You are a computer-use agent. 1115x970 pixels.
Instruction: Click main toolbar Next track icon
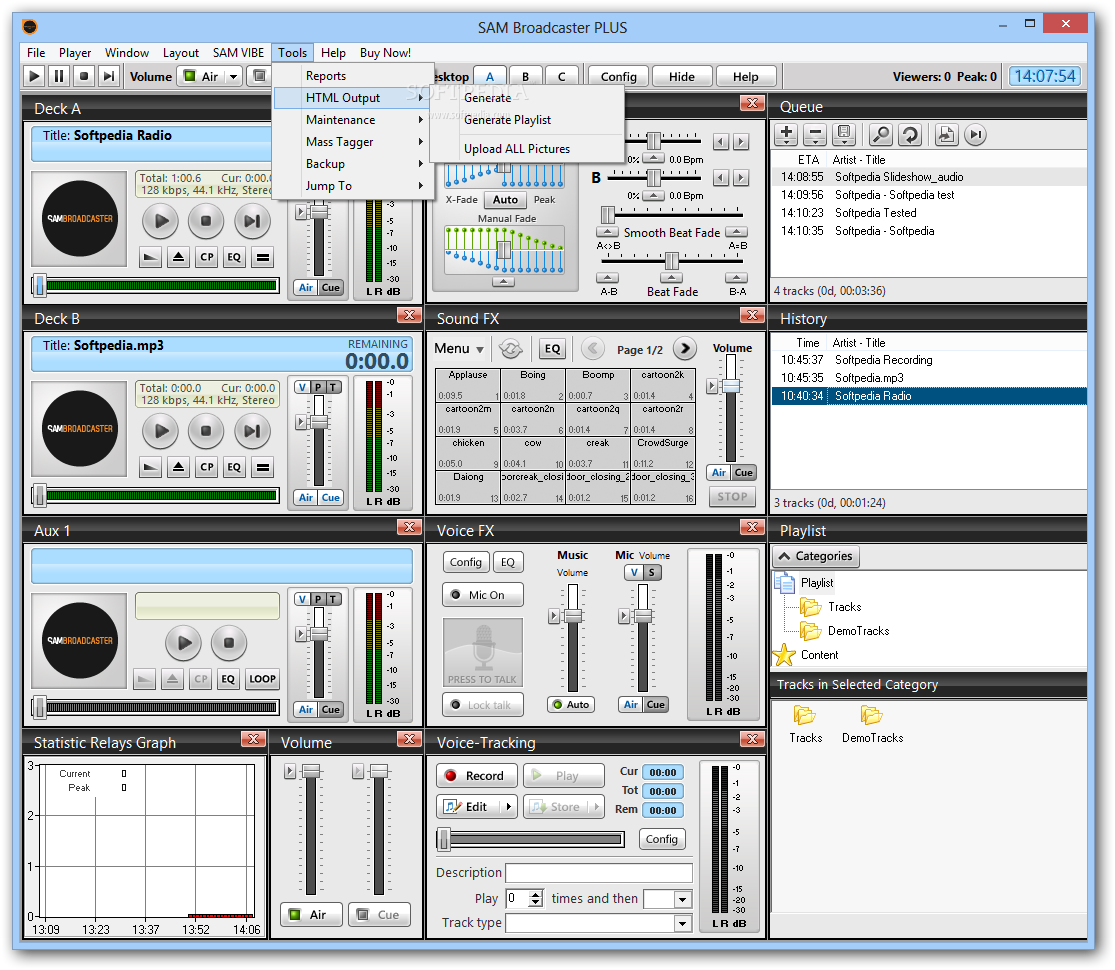coord(109,75)
